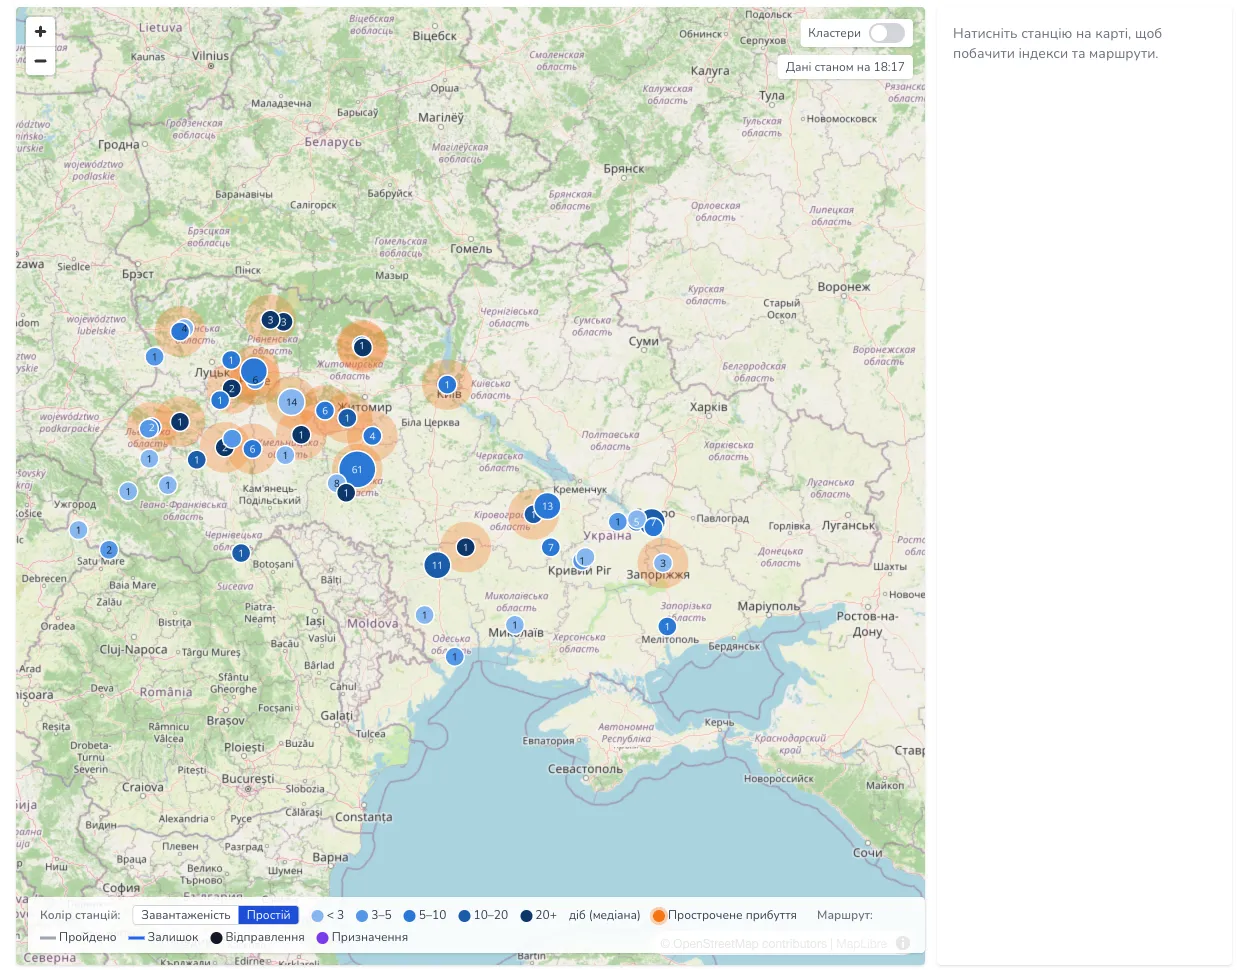Click the Призначення purple legend dot
This screenshot has height=970, width=1248.
point(323,938)
